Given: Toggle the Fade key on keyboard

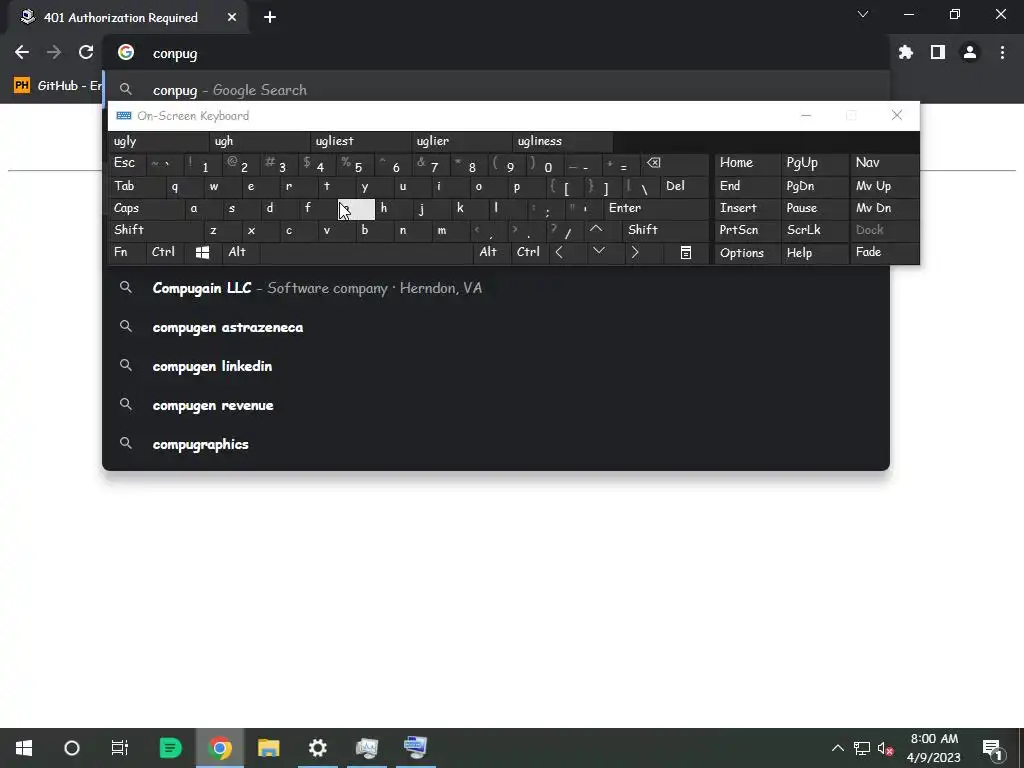Looking at the screenshot, I should [884, 252].
